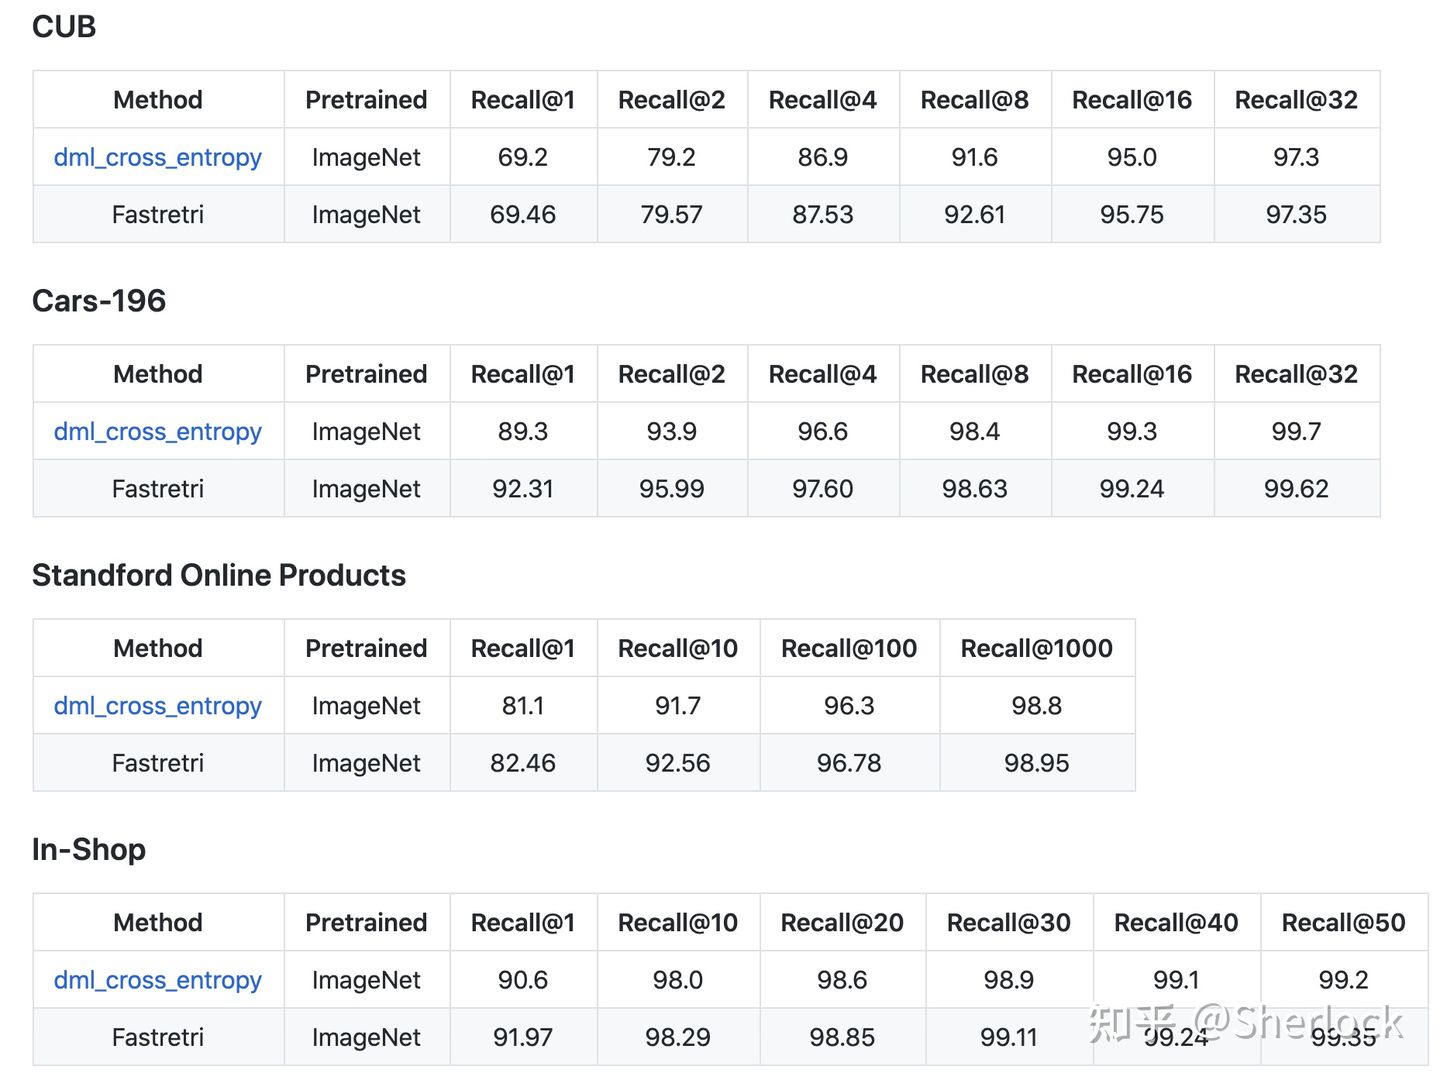Click Pretrained header in the CUB table
Screen dimensions: 1440x1080
(366, 100)
